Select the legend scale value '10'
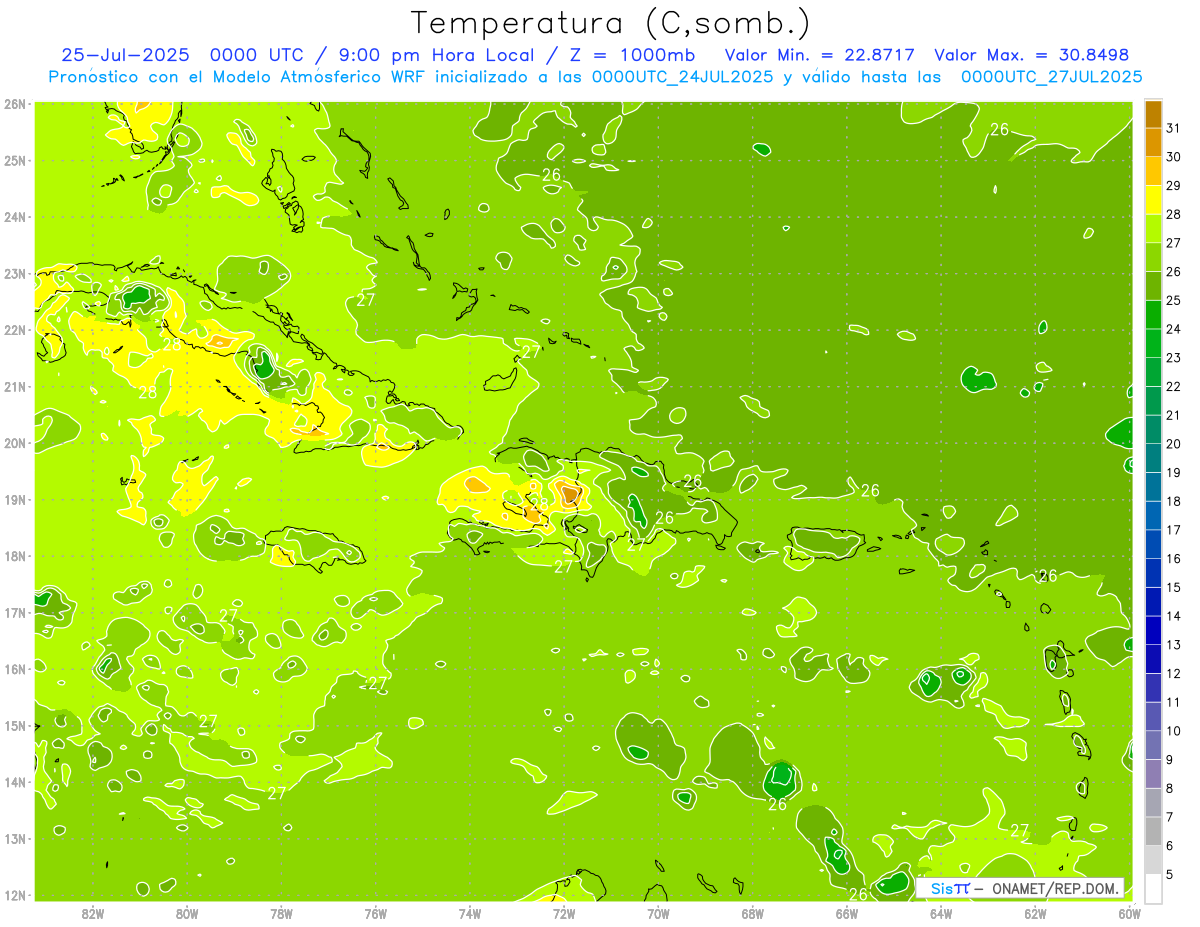The width and height of the screenshot is (1200, 927). click(1174, 731)
